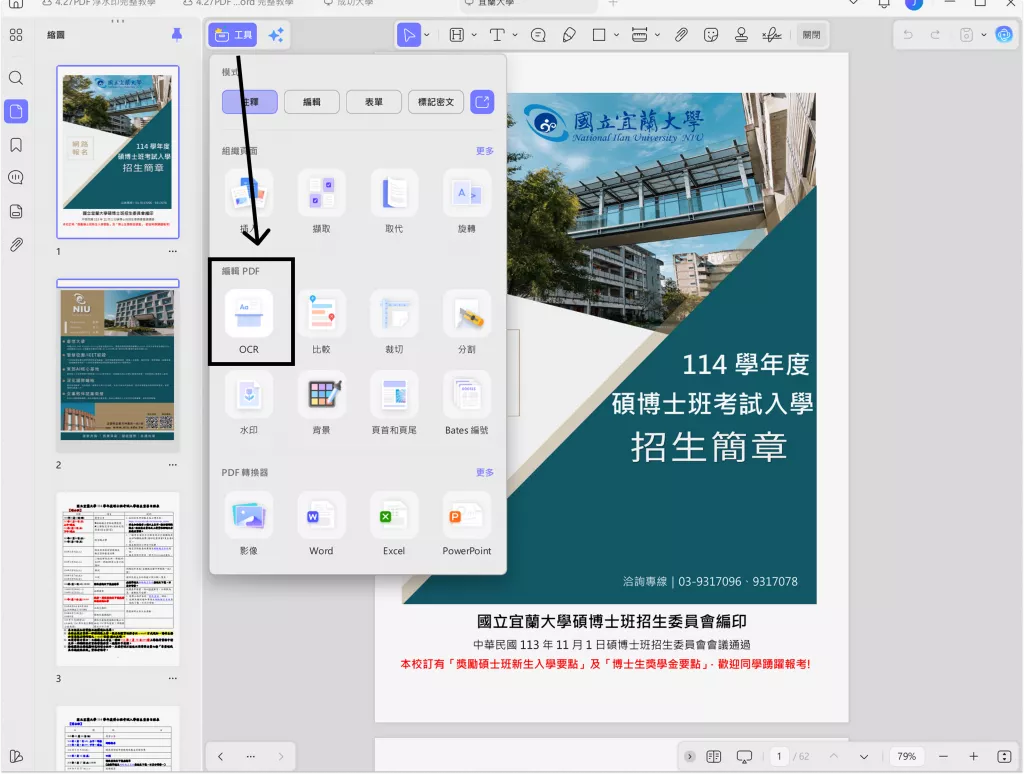Open page 1 thumbnail options menu
The image size is (1024, 774).
(x=172, y=251)
